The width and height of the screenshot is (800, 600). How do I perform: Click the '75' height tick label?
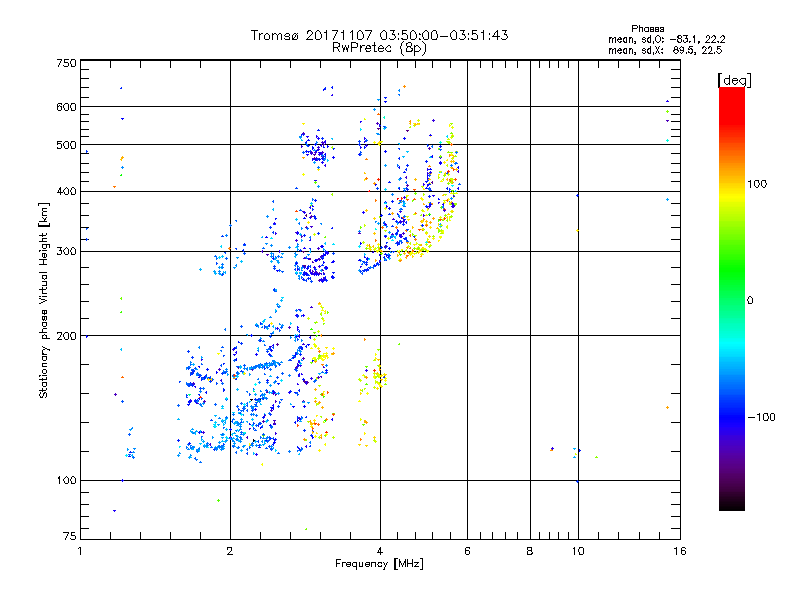pos(69,536)
